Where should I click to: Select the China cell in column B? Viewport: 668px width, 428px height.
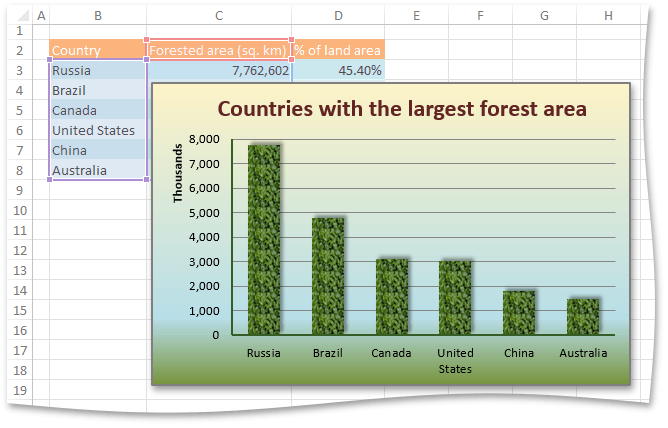click(98, 150)
